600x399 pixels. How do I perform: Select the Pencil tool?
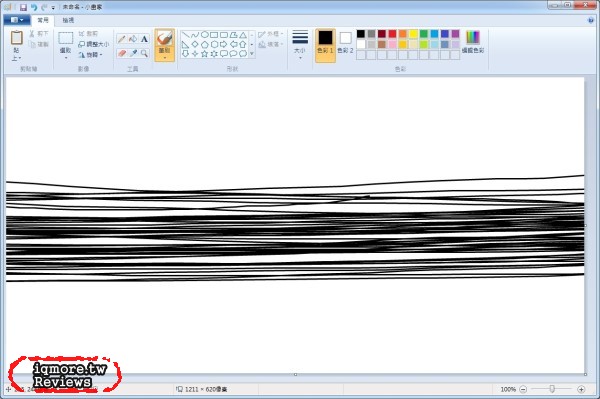(122, 39)
